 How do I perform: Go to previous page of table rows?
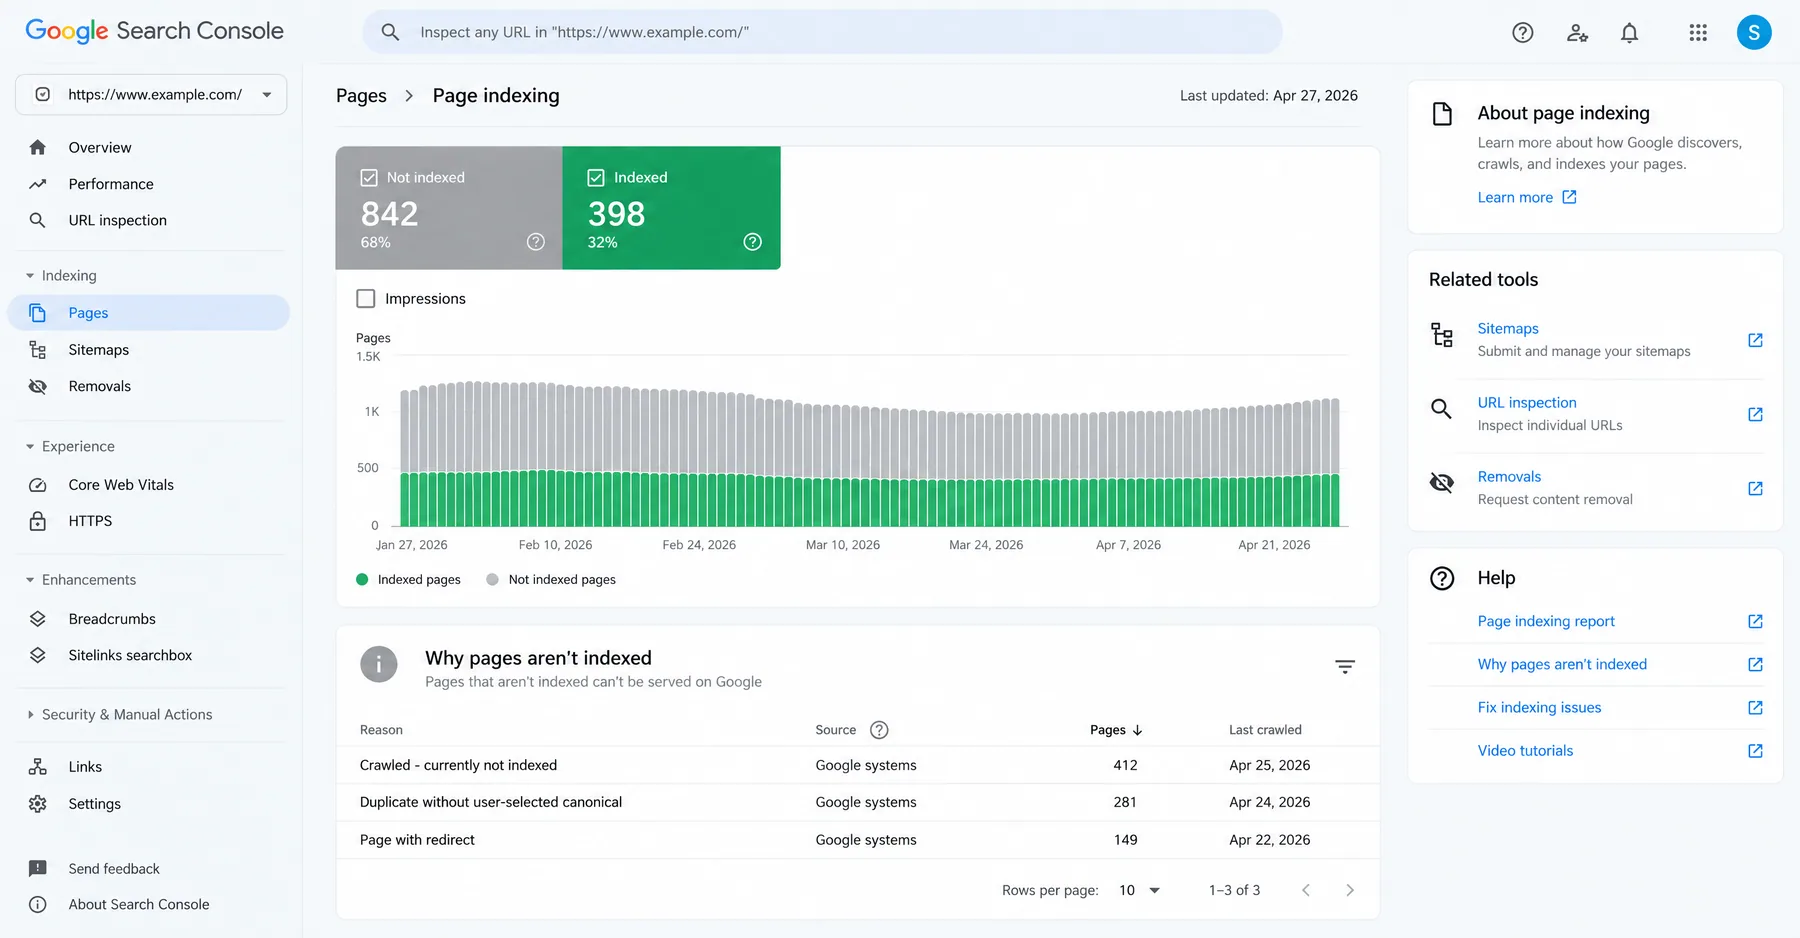point(1305,890)
